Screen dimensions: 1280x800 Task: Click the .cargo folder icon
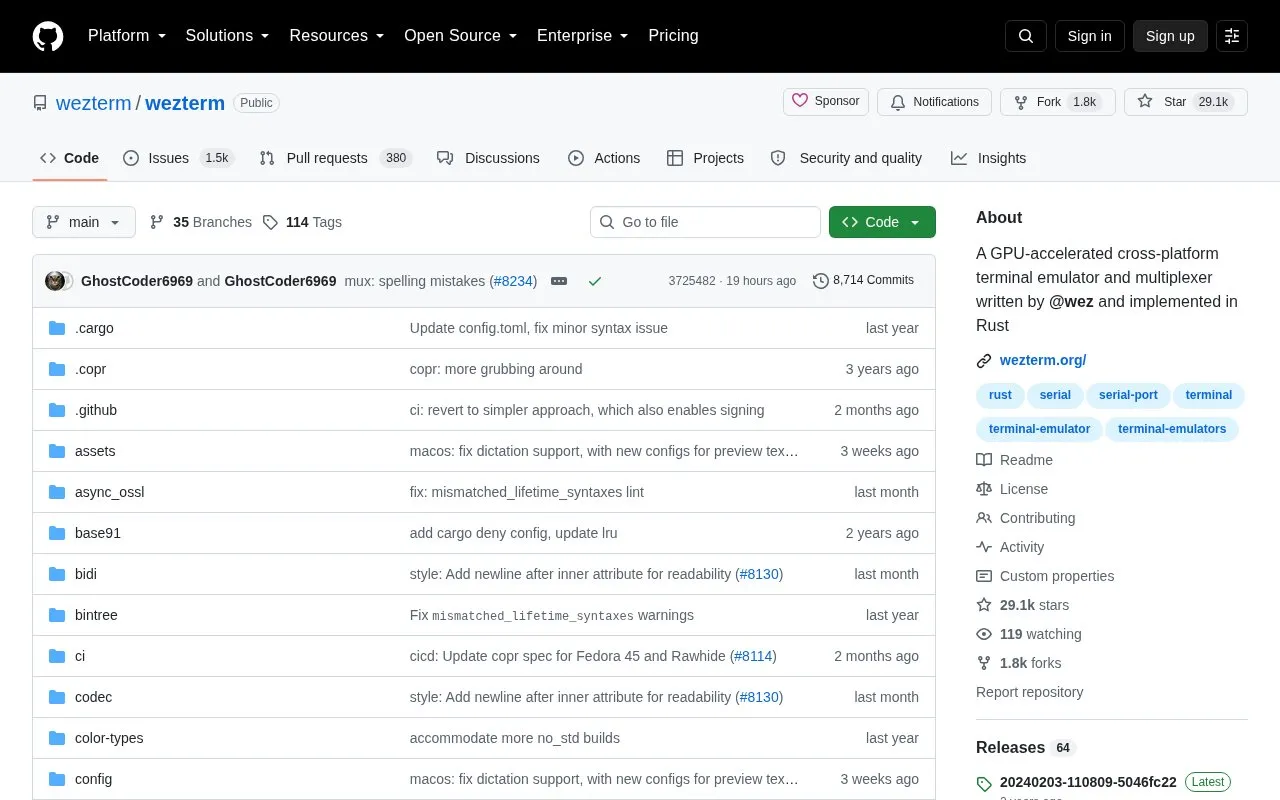[x=57, y=328]
